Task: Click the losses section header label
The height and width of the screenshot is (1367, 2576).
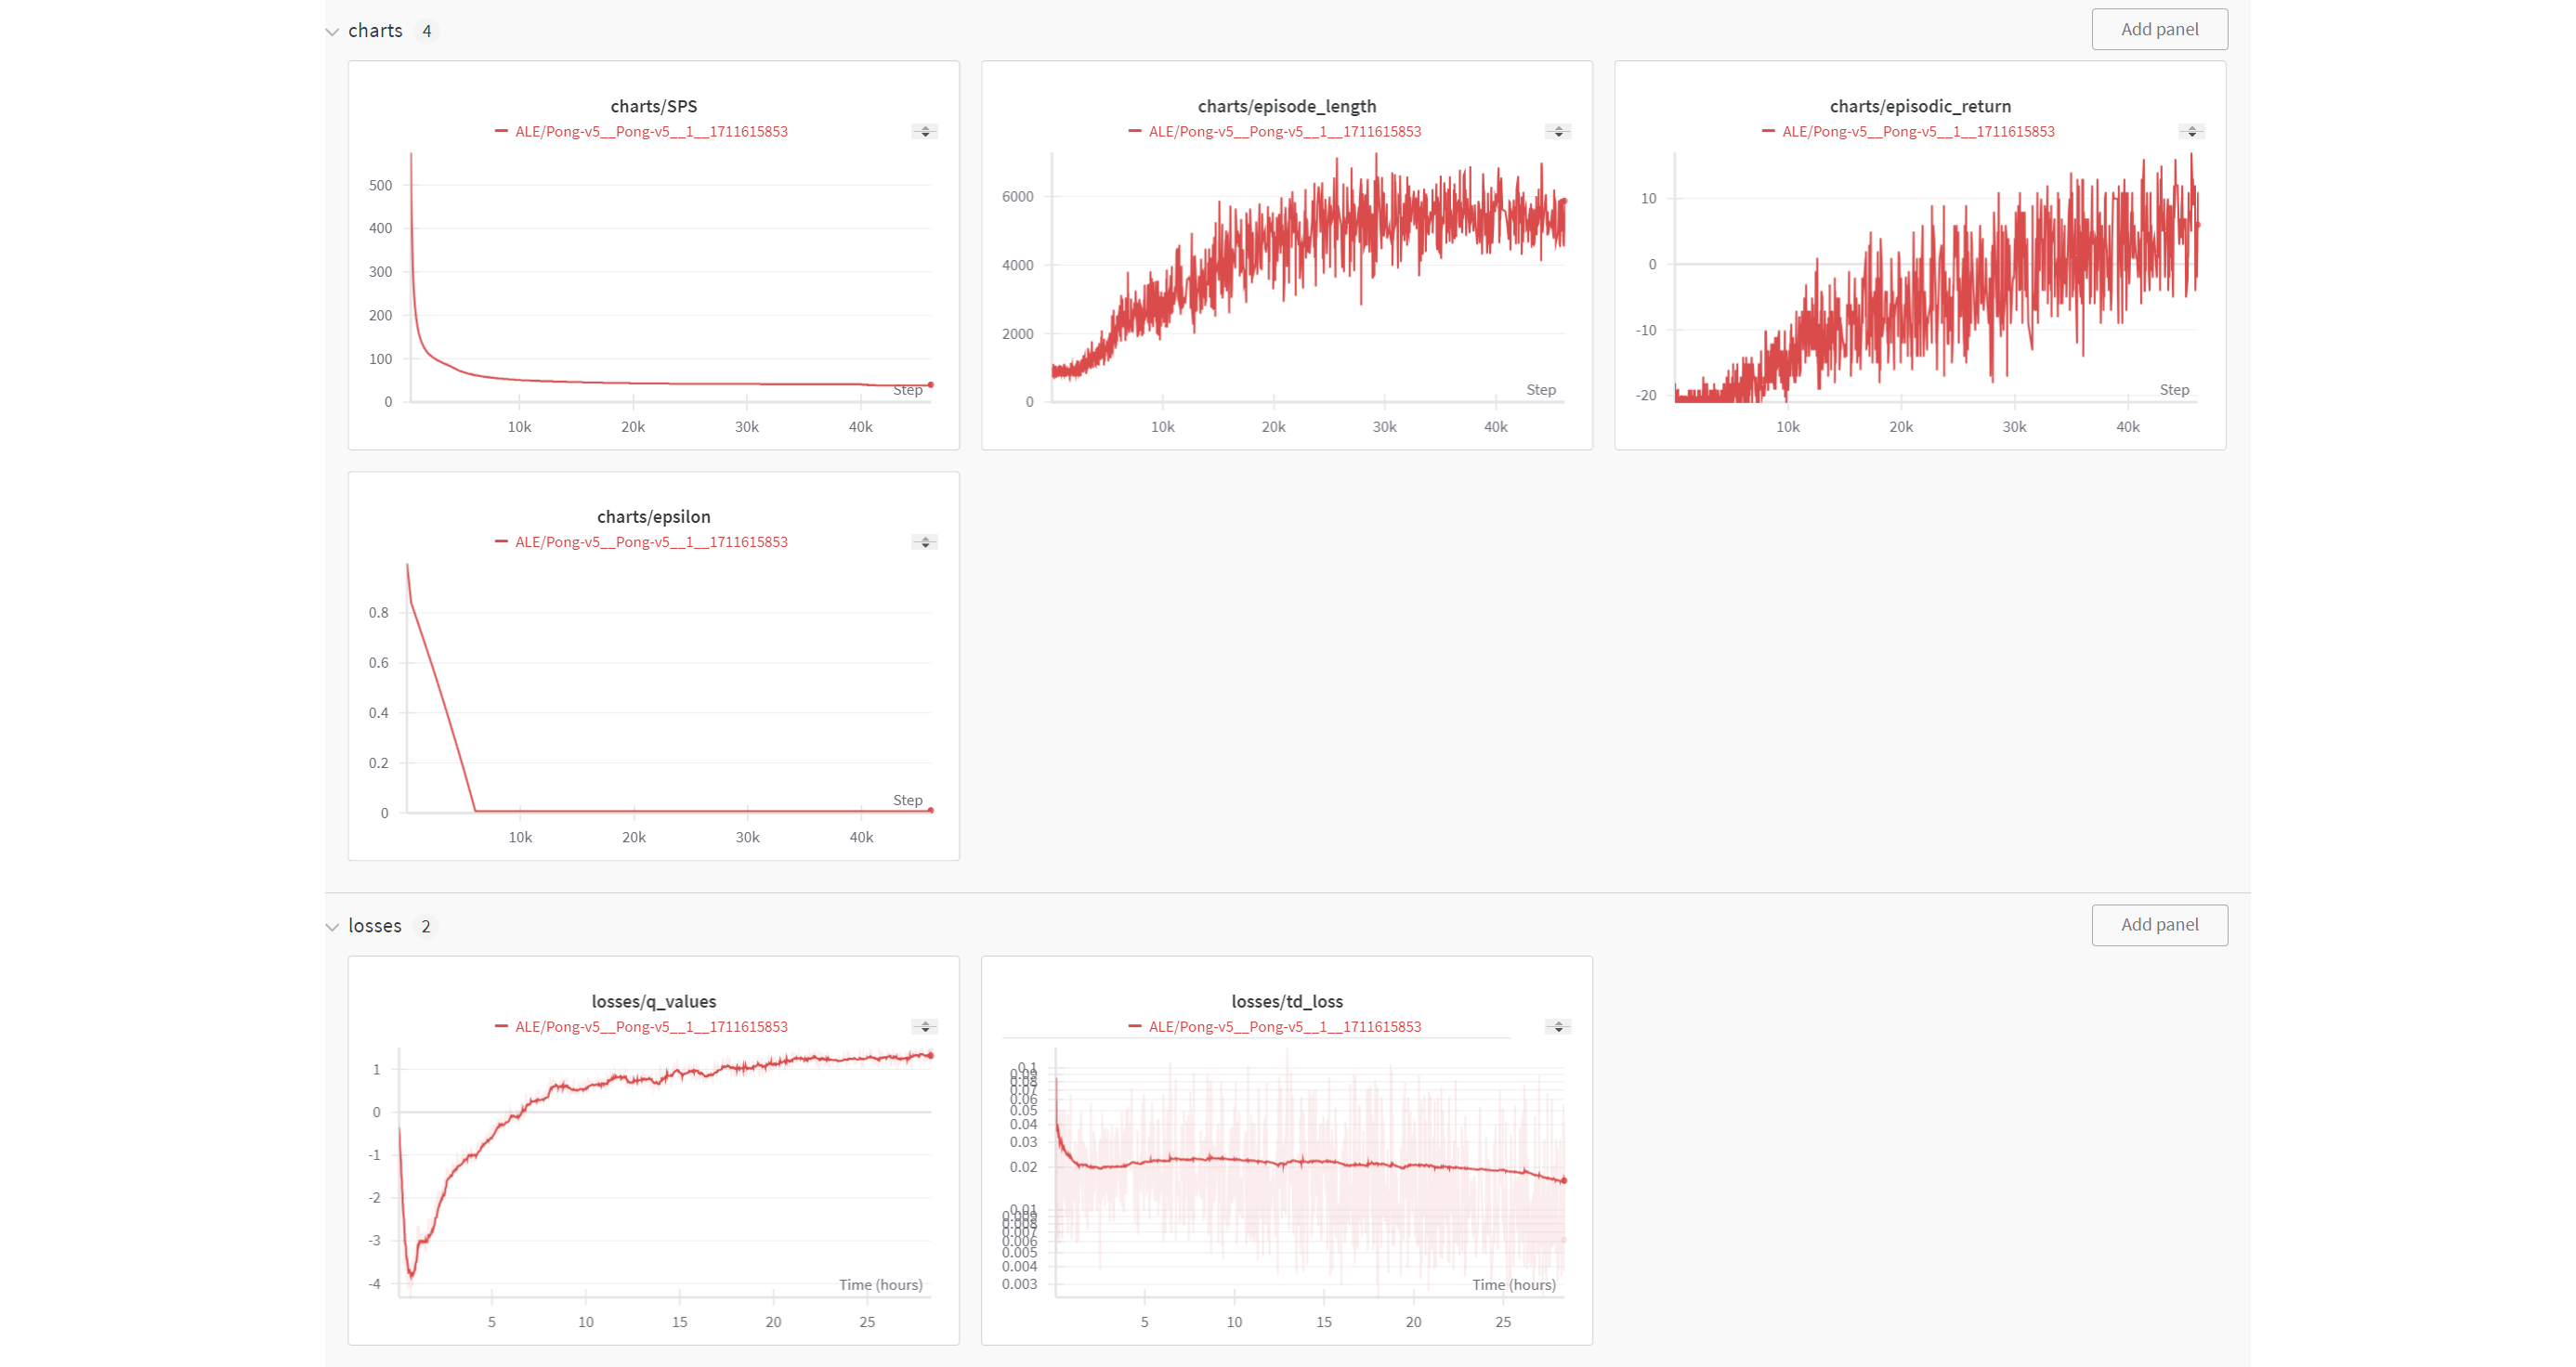Action: coord(374,926)
